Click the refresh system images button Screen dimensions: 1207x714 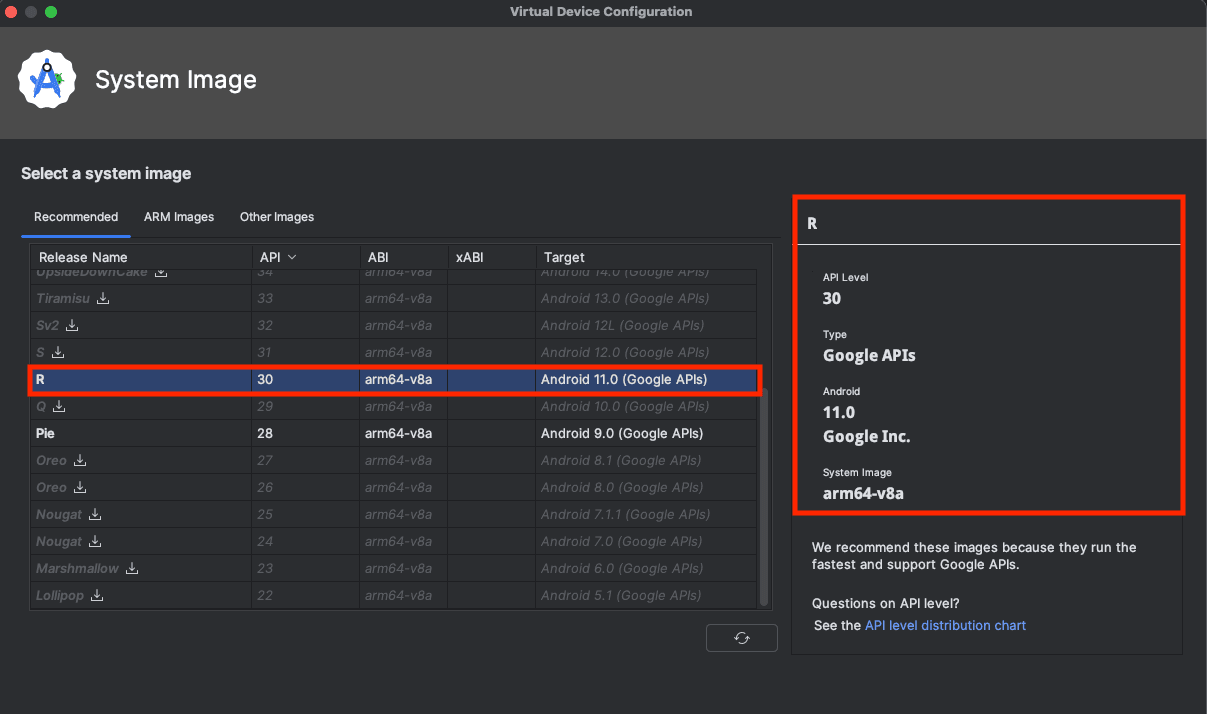[741, 638]
